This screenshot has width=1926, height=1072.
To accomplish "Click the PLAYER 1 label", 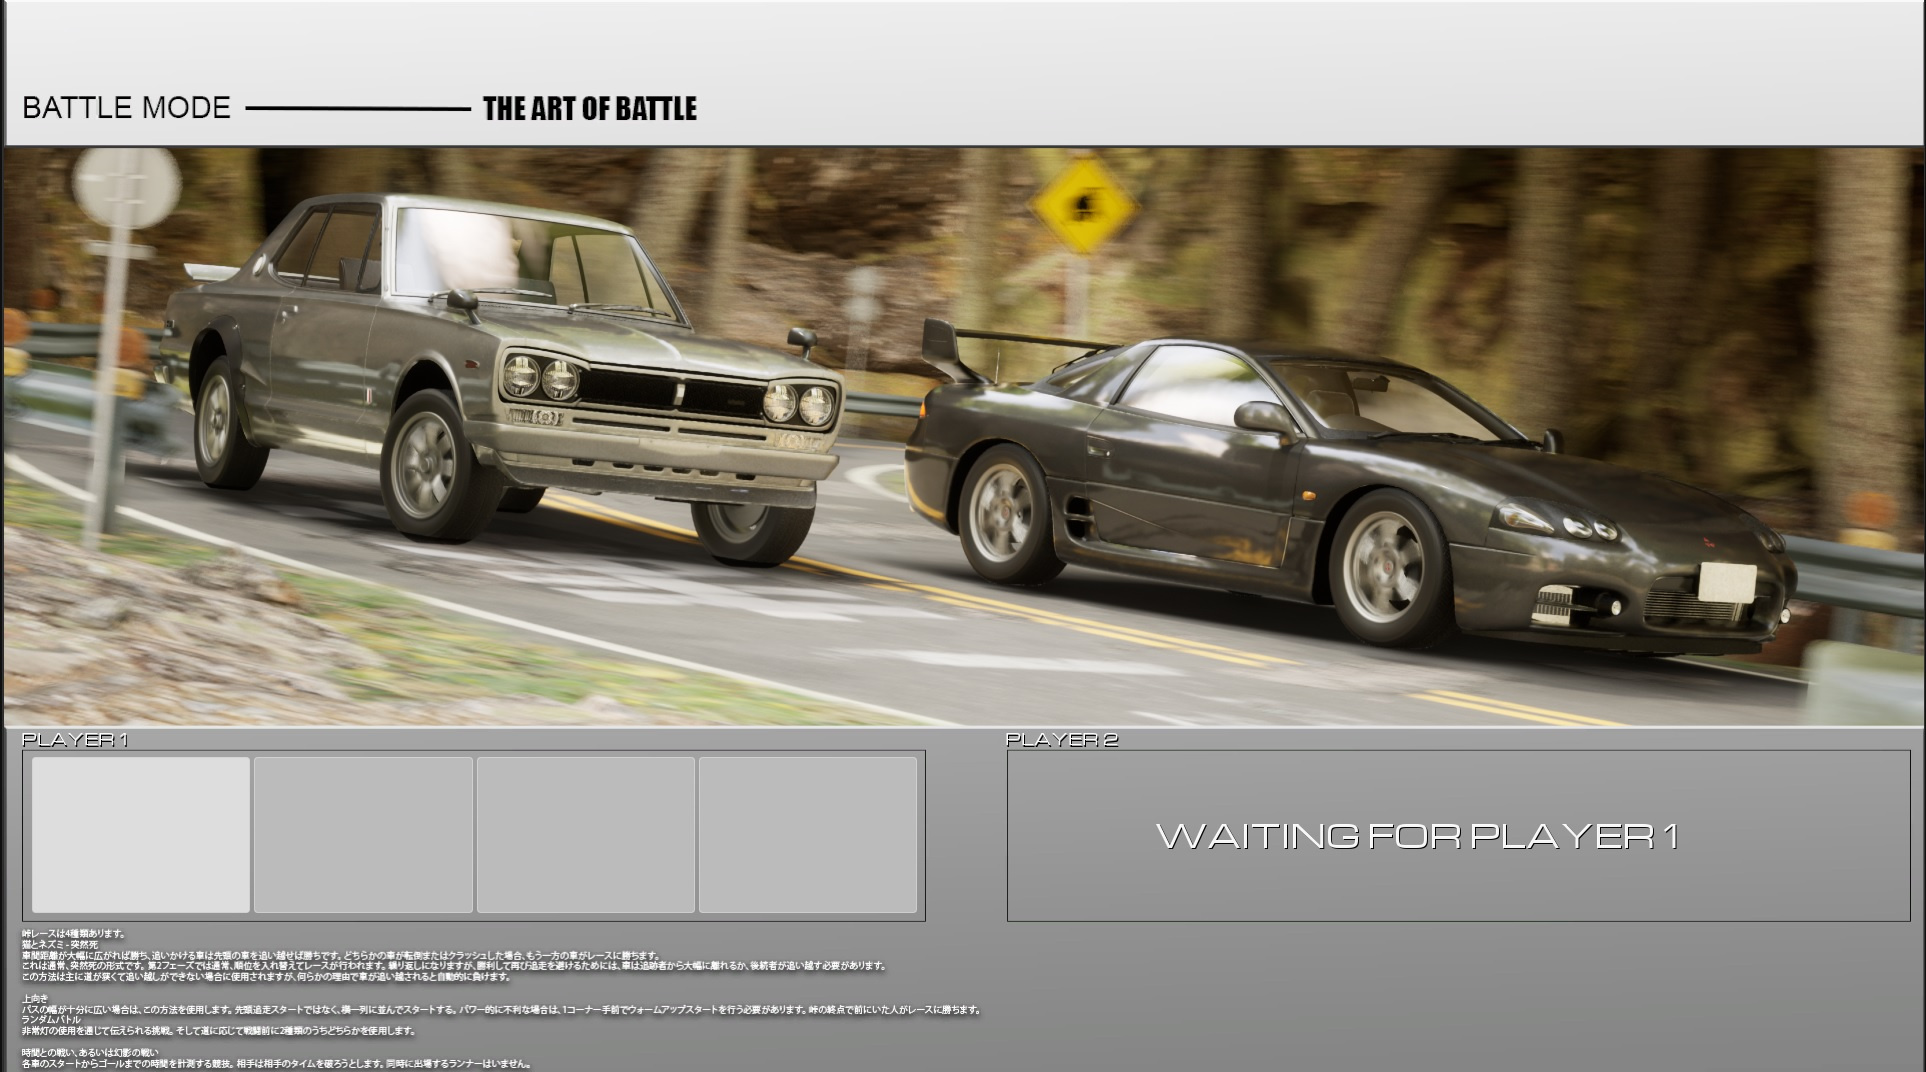I will pos(75,740).
